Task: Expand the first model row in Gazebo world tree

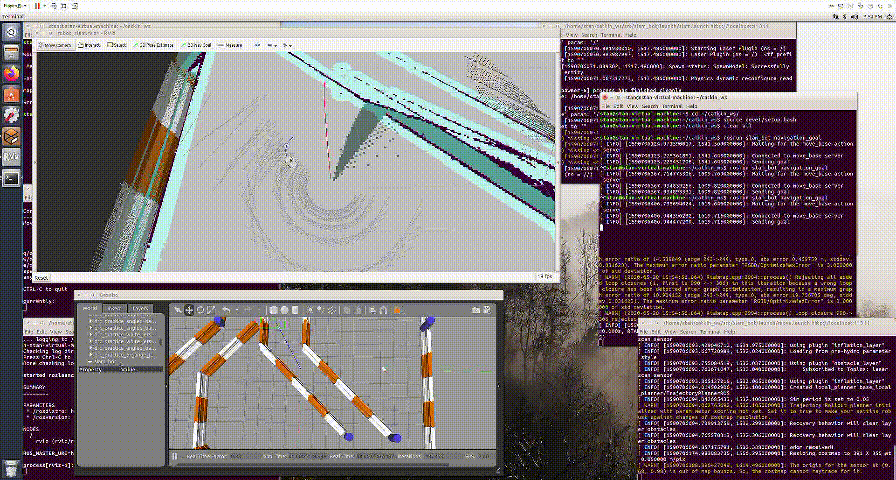Action: coord(91,321)
